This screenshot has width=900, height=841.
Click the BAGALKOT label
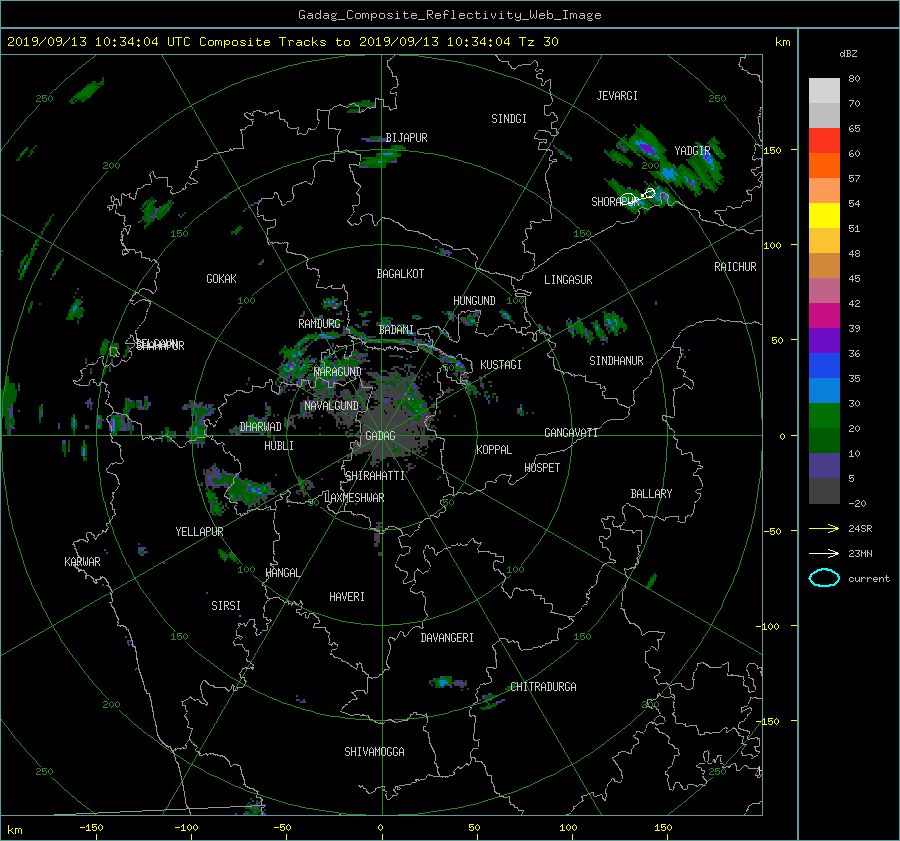(400, 274)
